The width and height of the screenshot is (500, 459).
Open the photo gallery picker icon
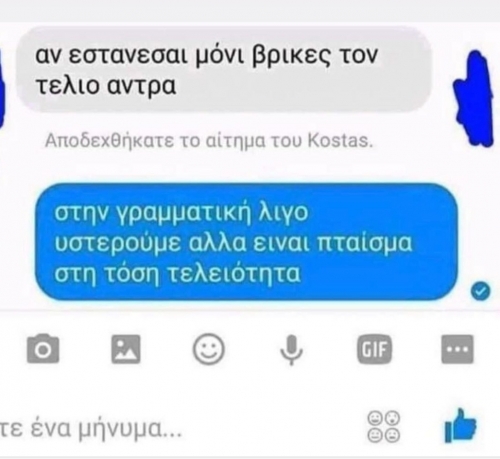126,349
